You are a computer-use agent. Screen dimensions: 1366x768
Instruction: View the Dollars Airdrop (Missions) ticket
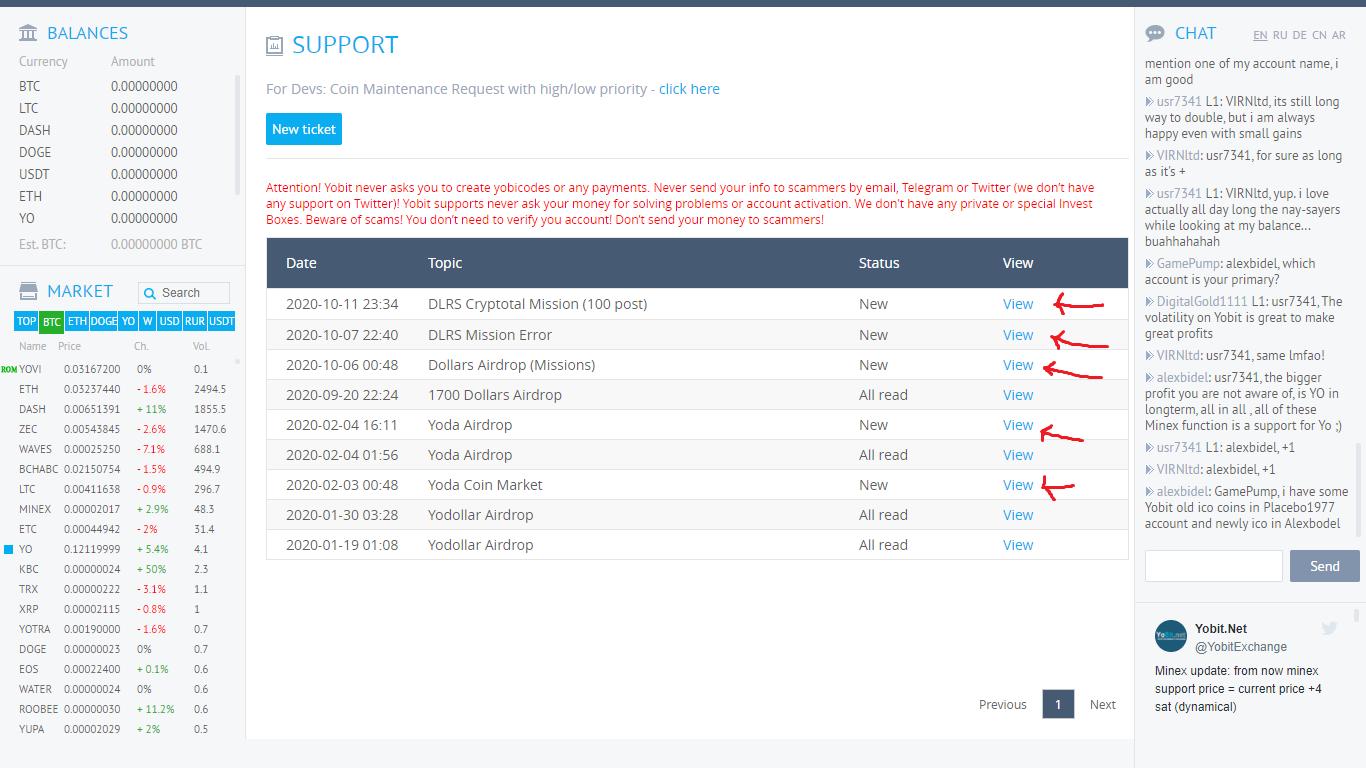pos(1018,365)
